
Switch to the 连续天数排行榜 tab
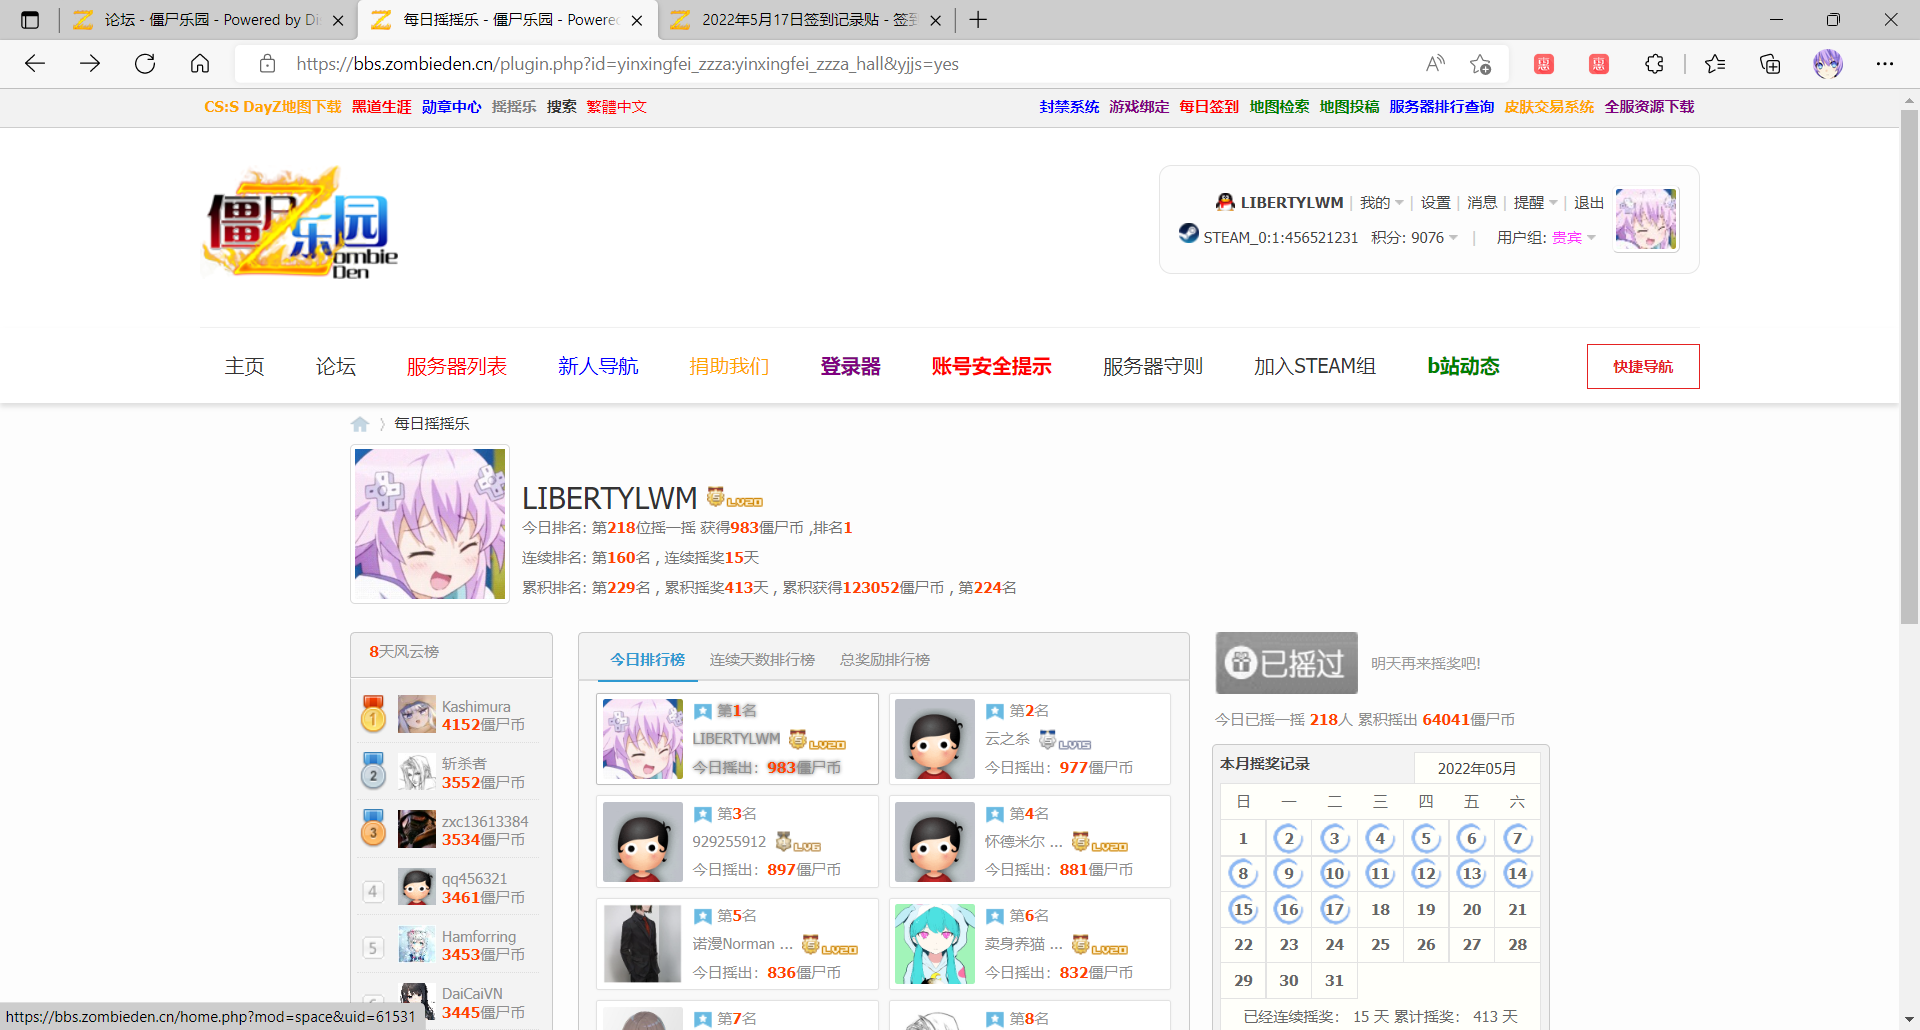point(762,660)
